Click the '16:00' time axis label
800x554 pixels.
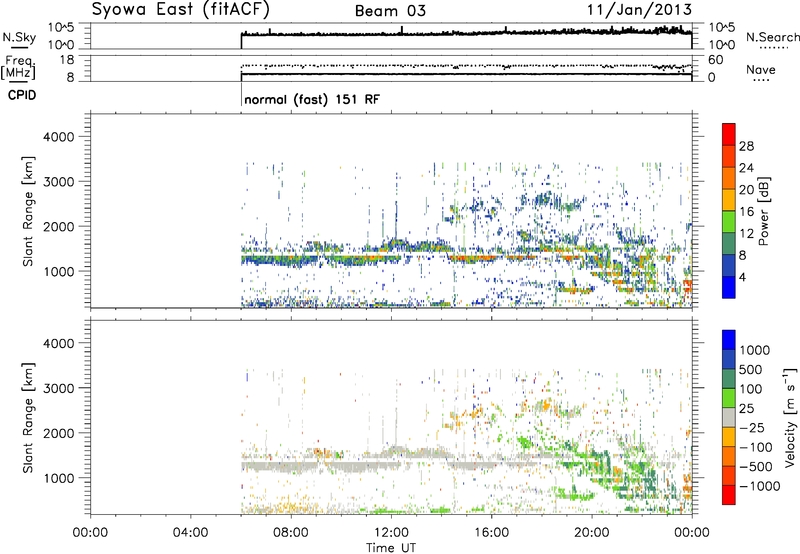click(x=491, y=533)
